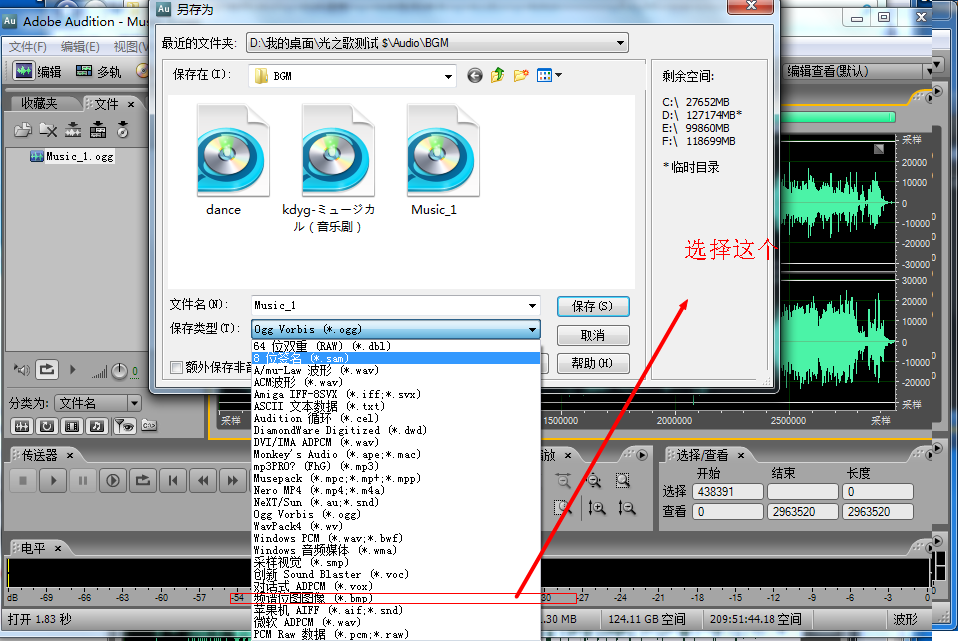Switch to the 文件 panel tab
This screenshot has width=958, height=641.
click(107, 104)
